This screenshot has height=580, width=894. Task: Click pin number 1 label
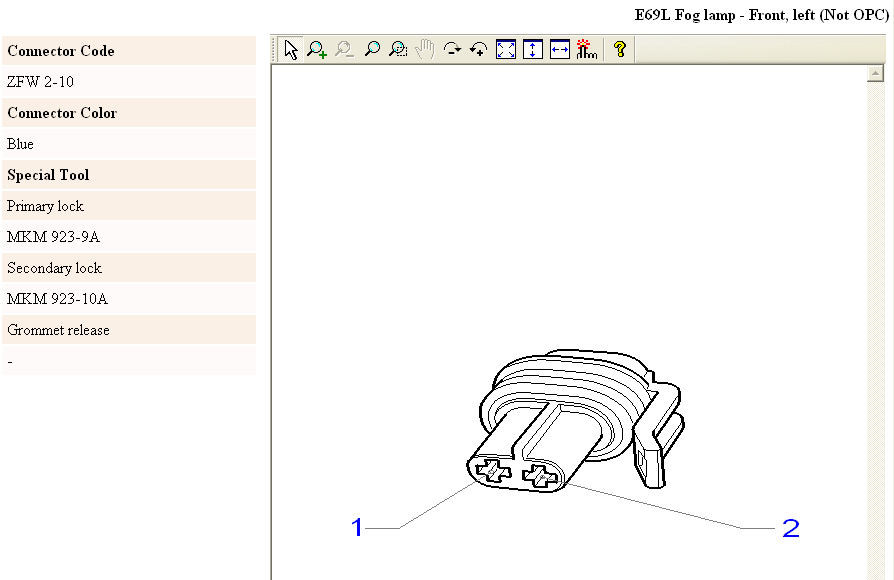357,528
